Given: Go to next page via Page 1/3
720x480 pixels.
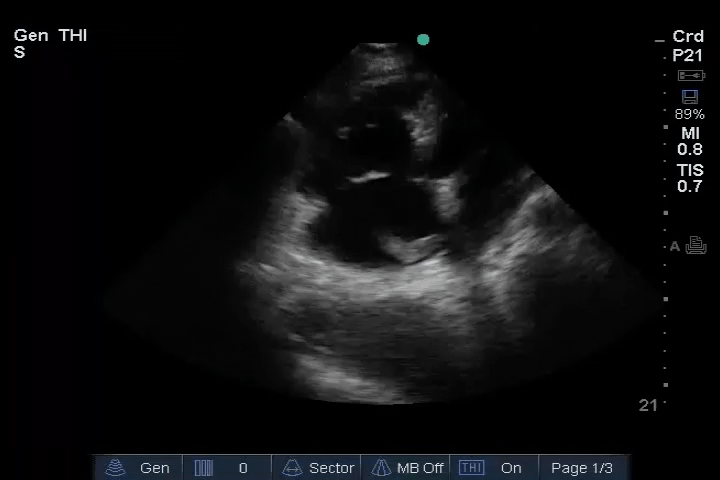Looking at the screenshot, I should (x=582, y=468).
